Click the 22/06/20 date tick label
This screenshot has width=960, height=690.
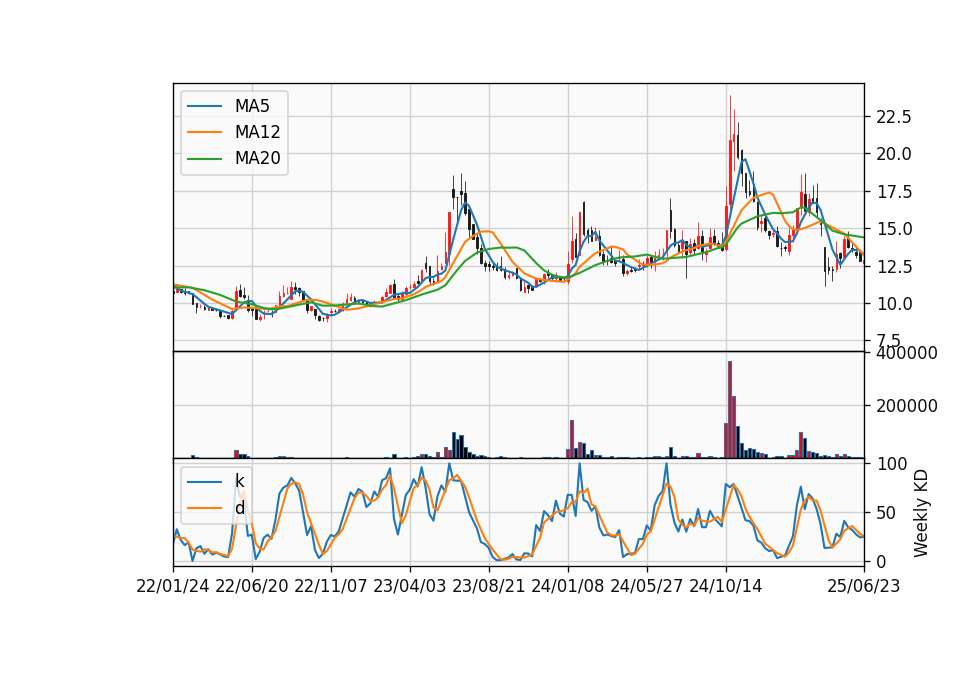click(252, 586)
